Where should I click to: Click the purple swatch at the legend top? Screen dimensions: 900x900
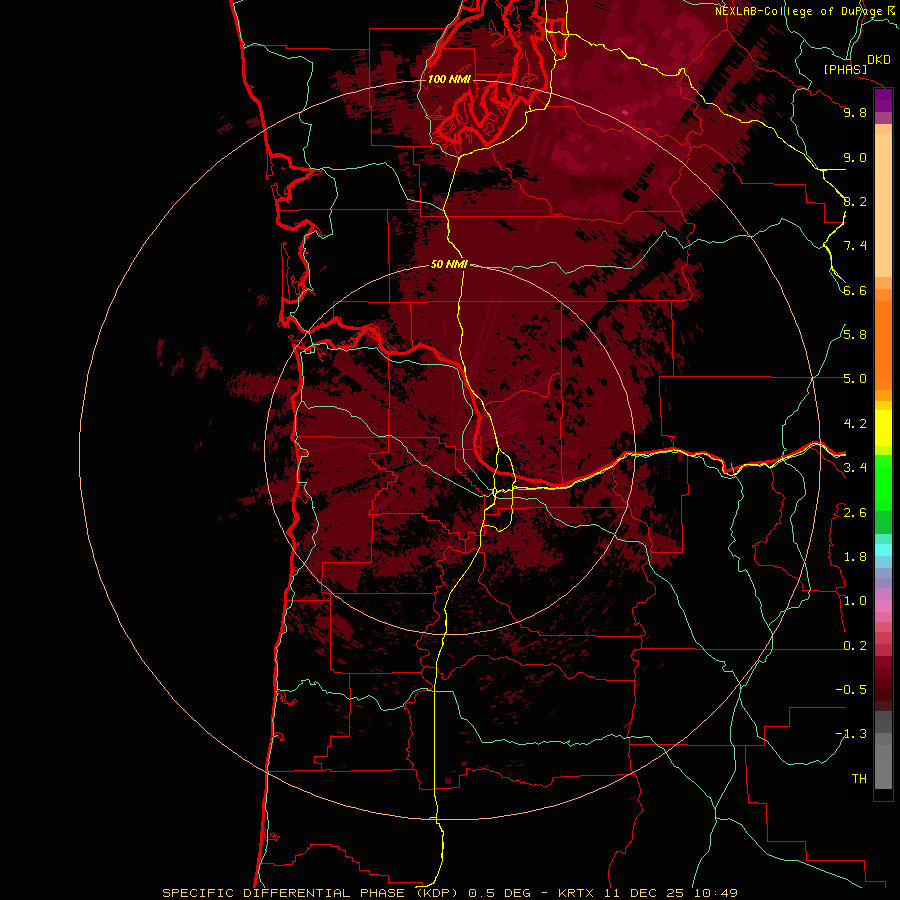[883, 101]
